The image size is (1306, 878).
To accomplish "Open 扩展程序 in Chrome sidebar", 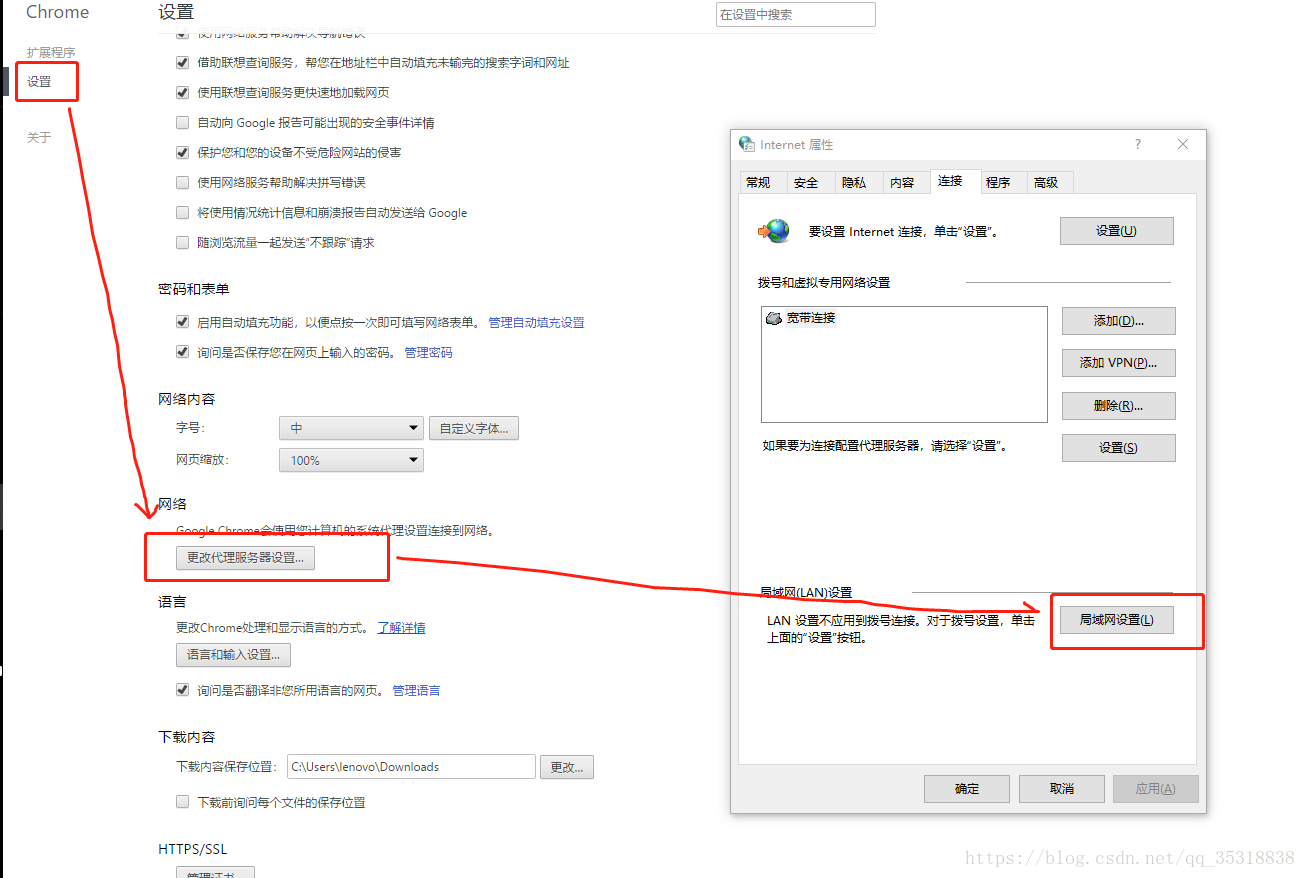I will tap(51, 52).
